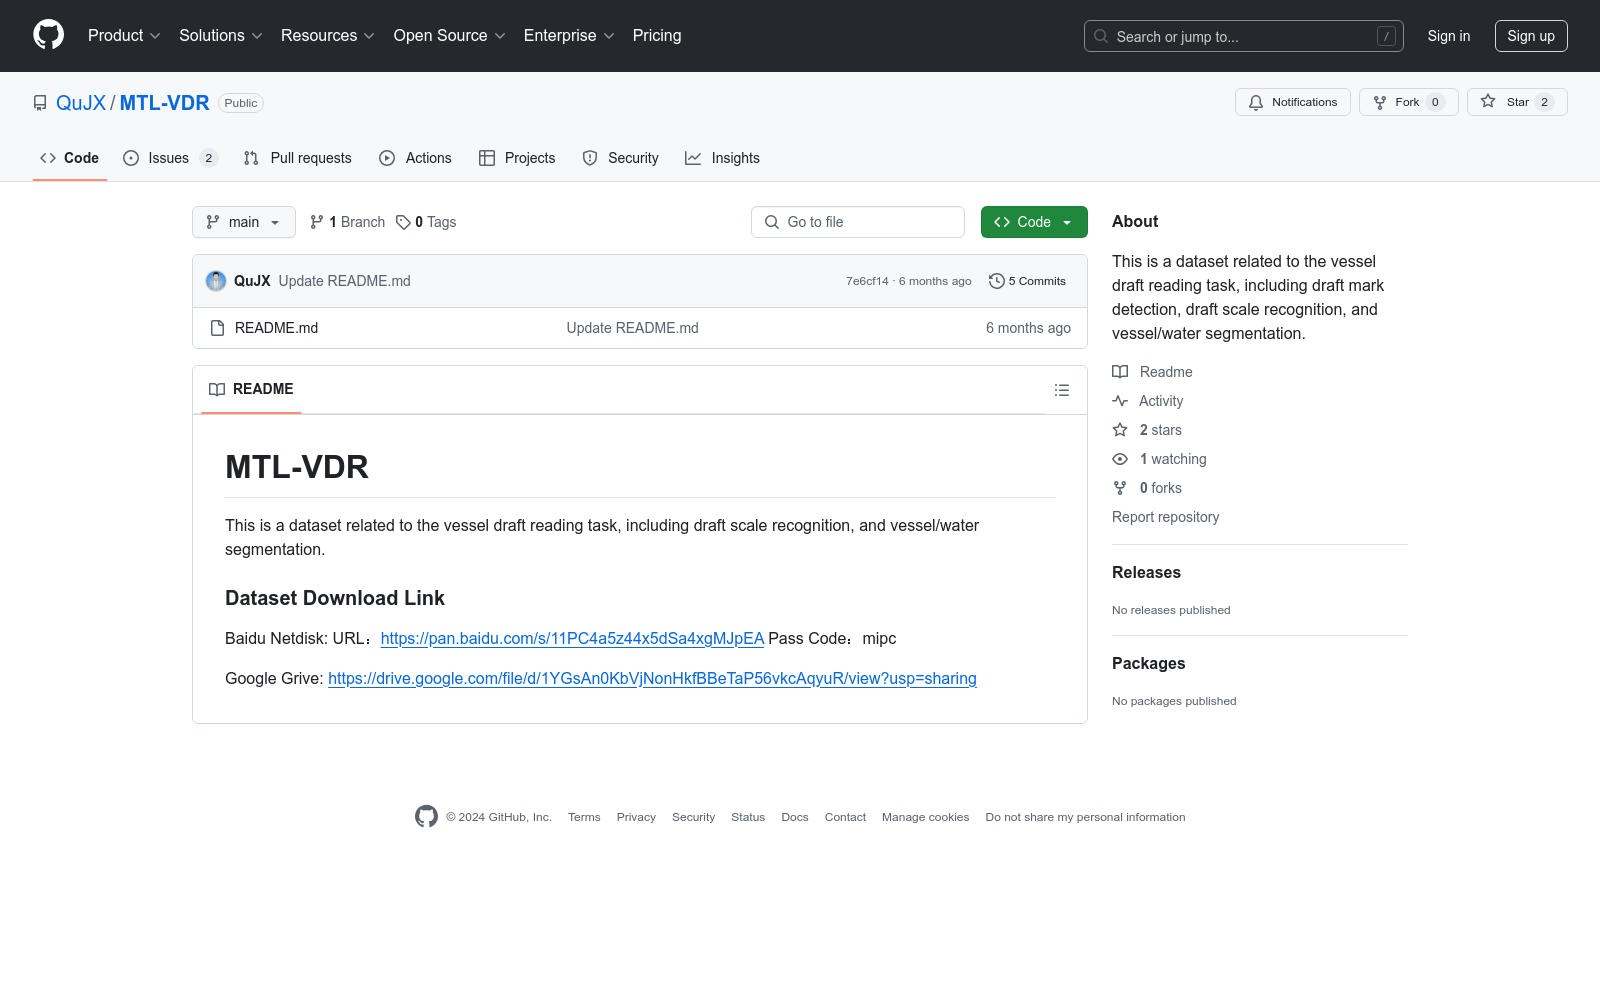This screenshot has width=1600, height=1000.
Task: Open the Actions tab
Action: point(416,158)
